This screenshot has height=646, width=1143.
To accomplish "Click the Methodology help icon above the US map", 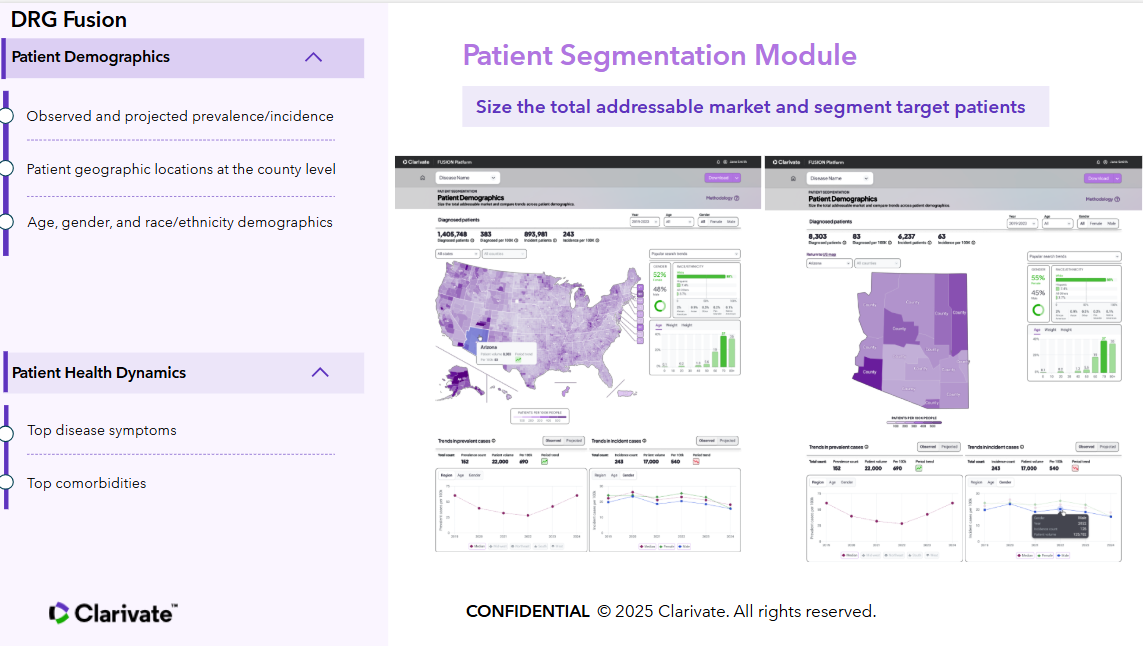I will point(738,198).
